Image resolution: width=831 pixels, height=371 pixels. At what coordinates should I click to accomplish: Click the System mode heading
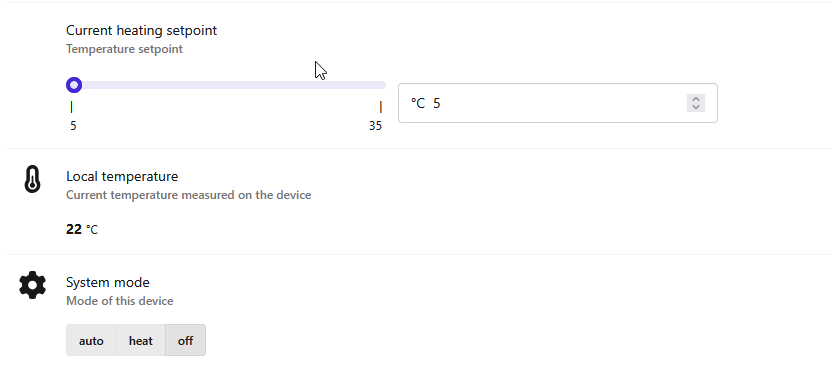coord(108,282)
